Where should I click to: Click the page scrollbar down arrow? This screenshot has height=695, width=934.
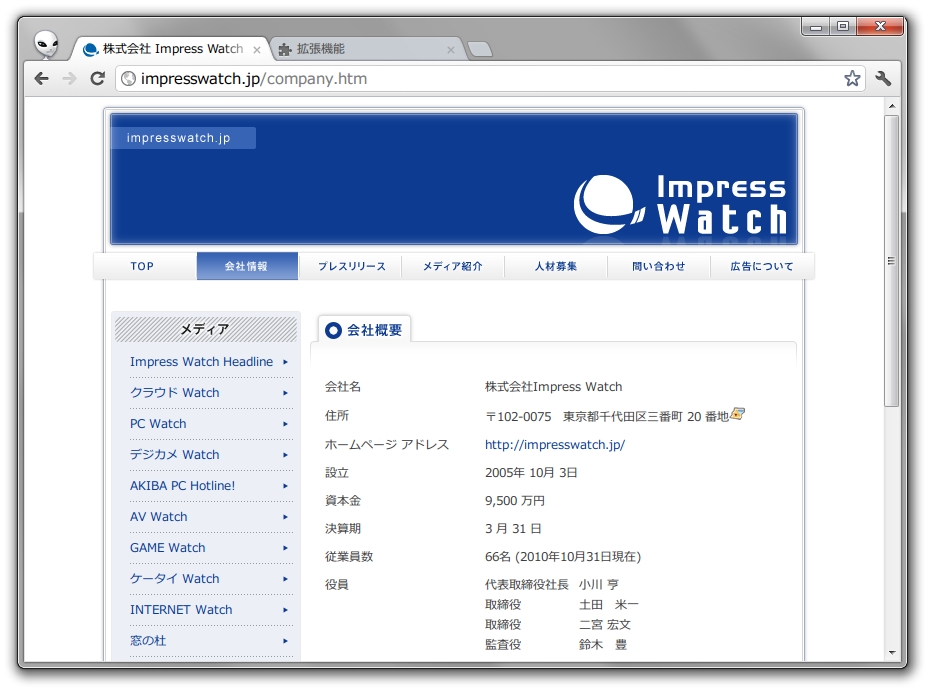point(892,652)
